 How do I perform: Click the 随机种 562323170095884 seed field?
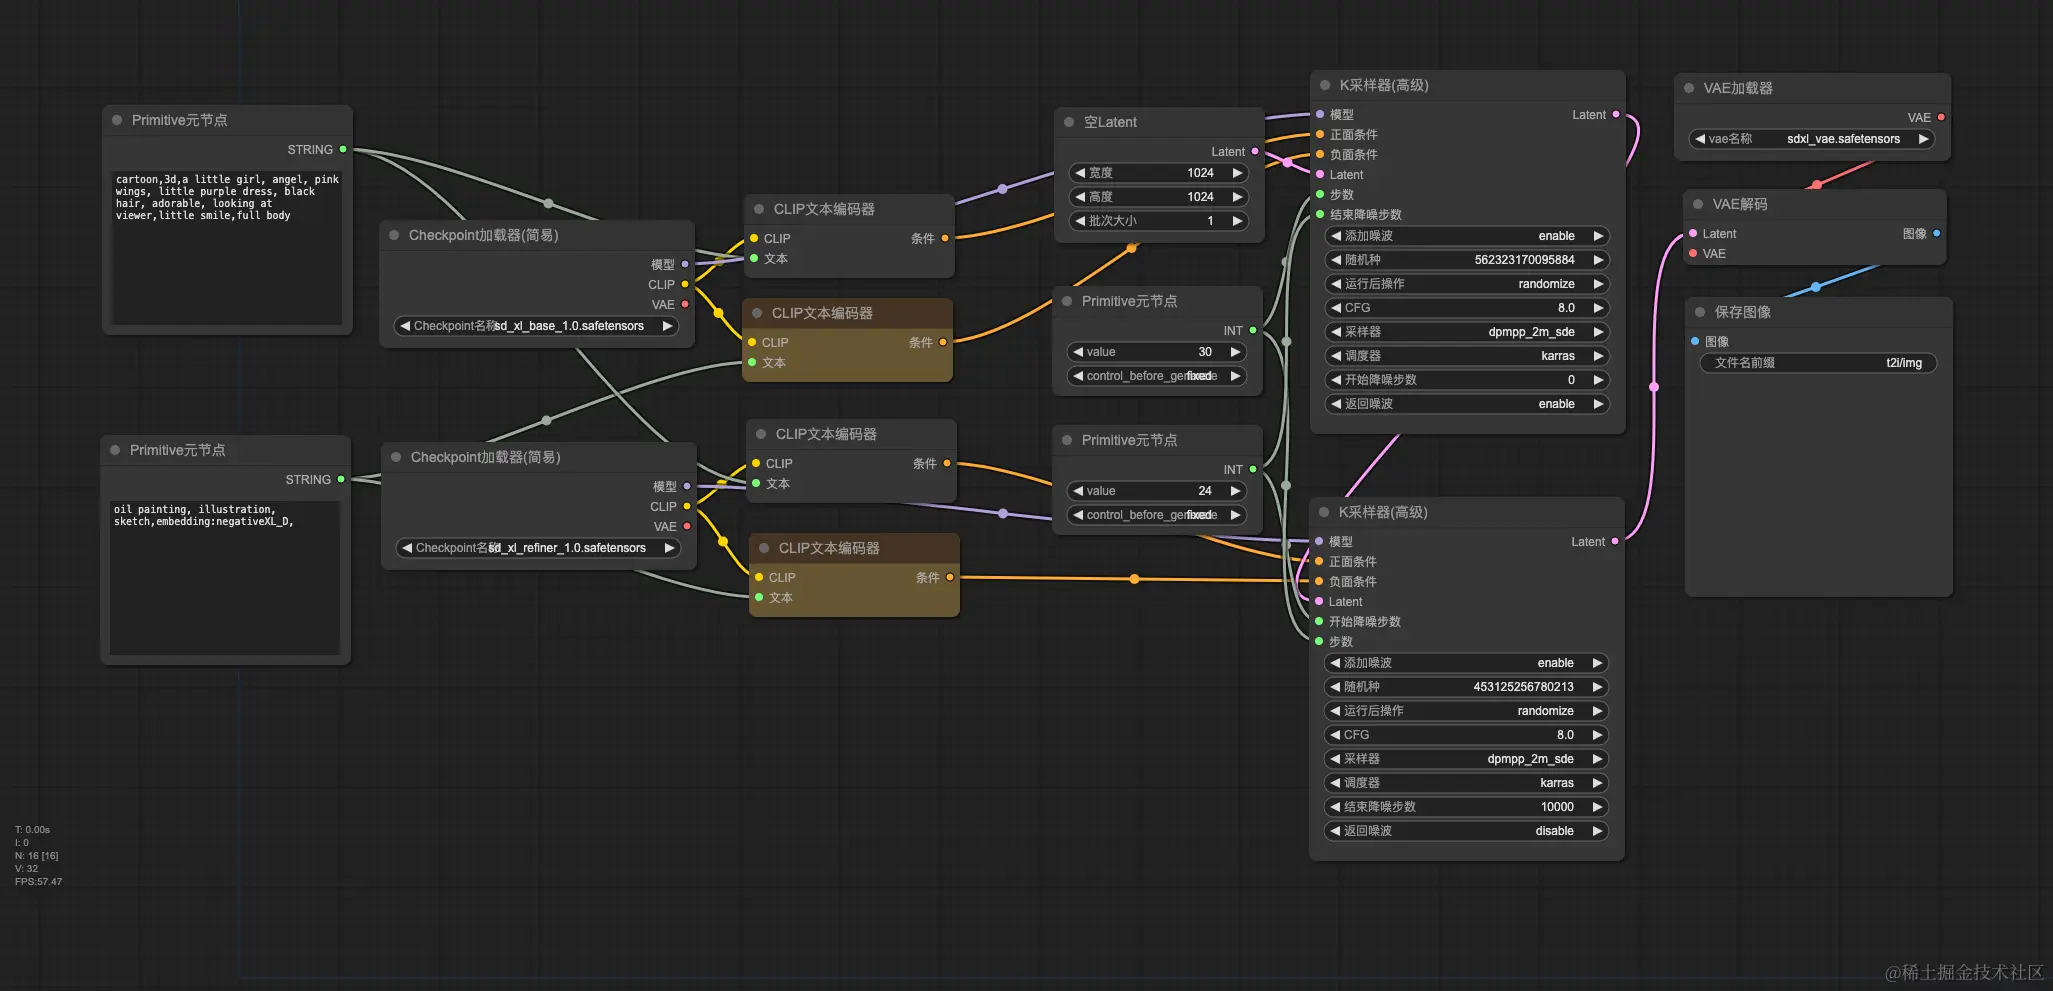pos(1467,260)
